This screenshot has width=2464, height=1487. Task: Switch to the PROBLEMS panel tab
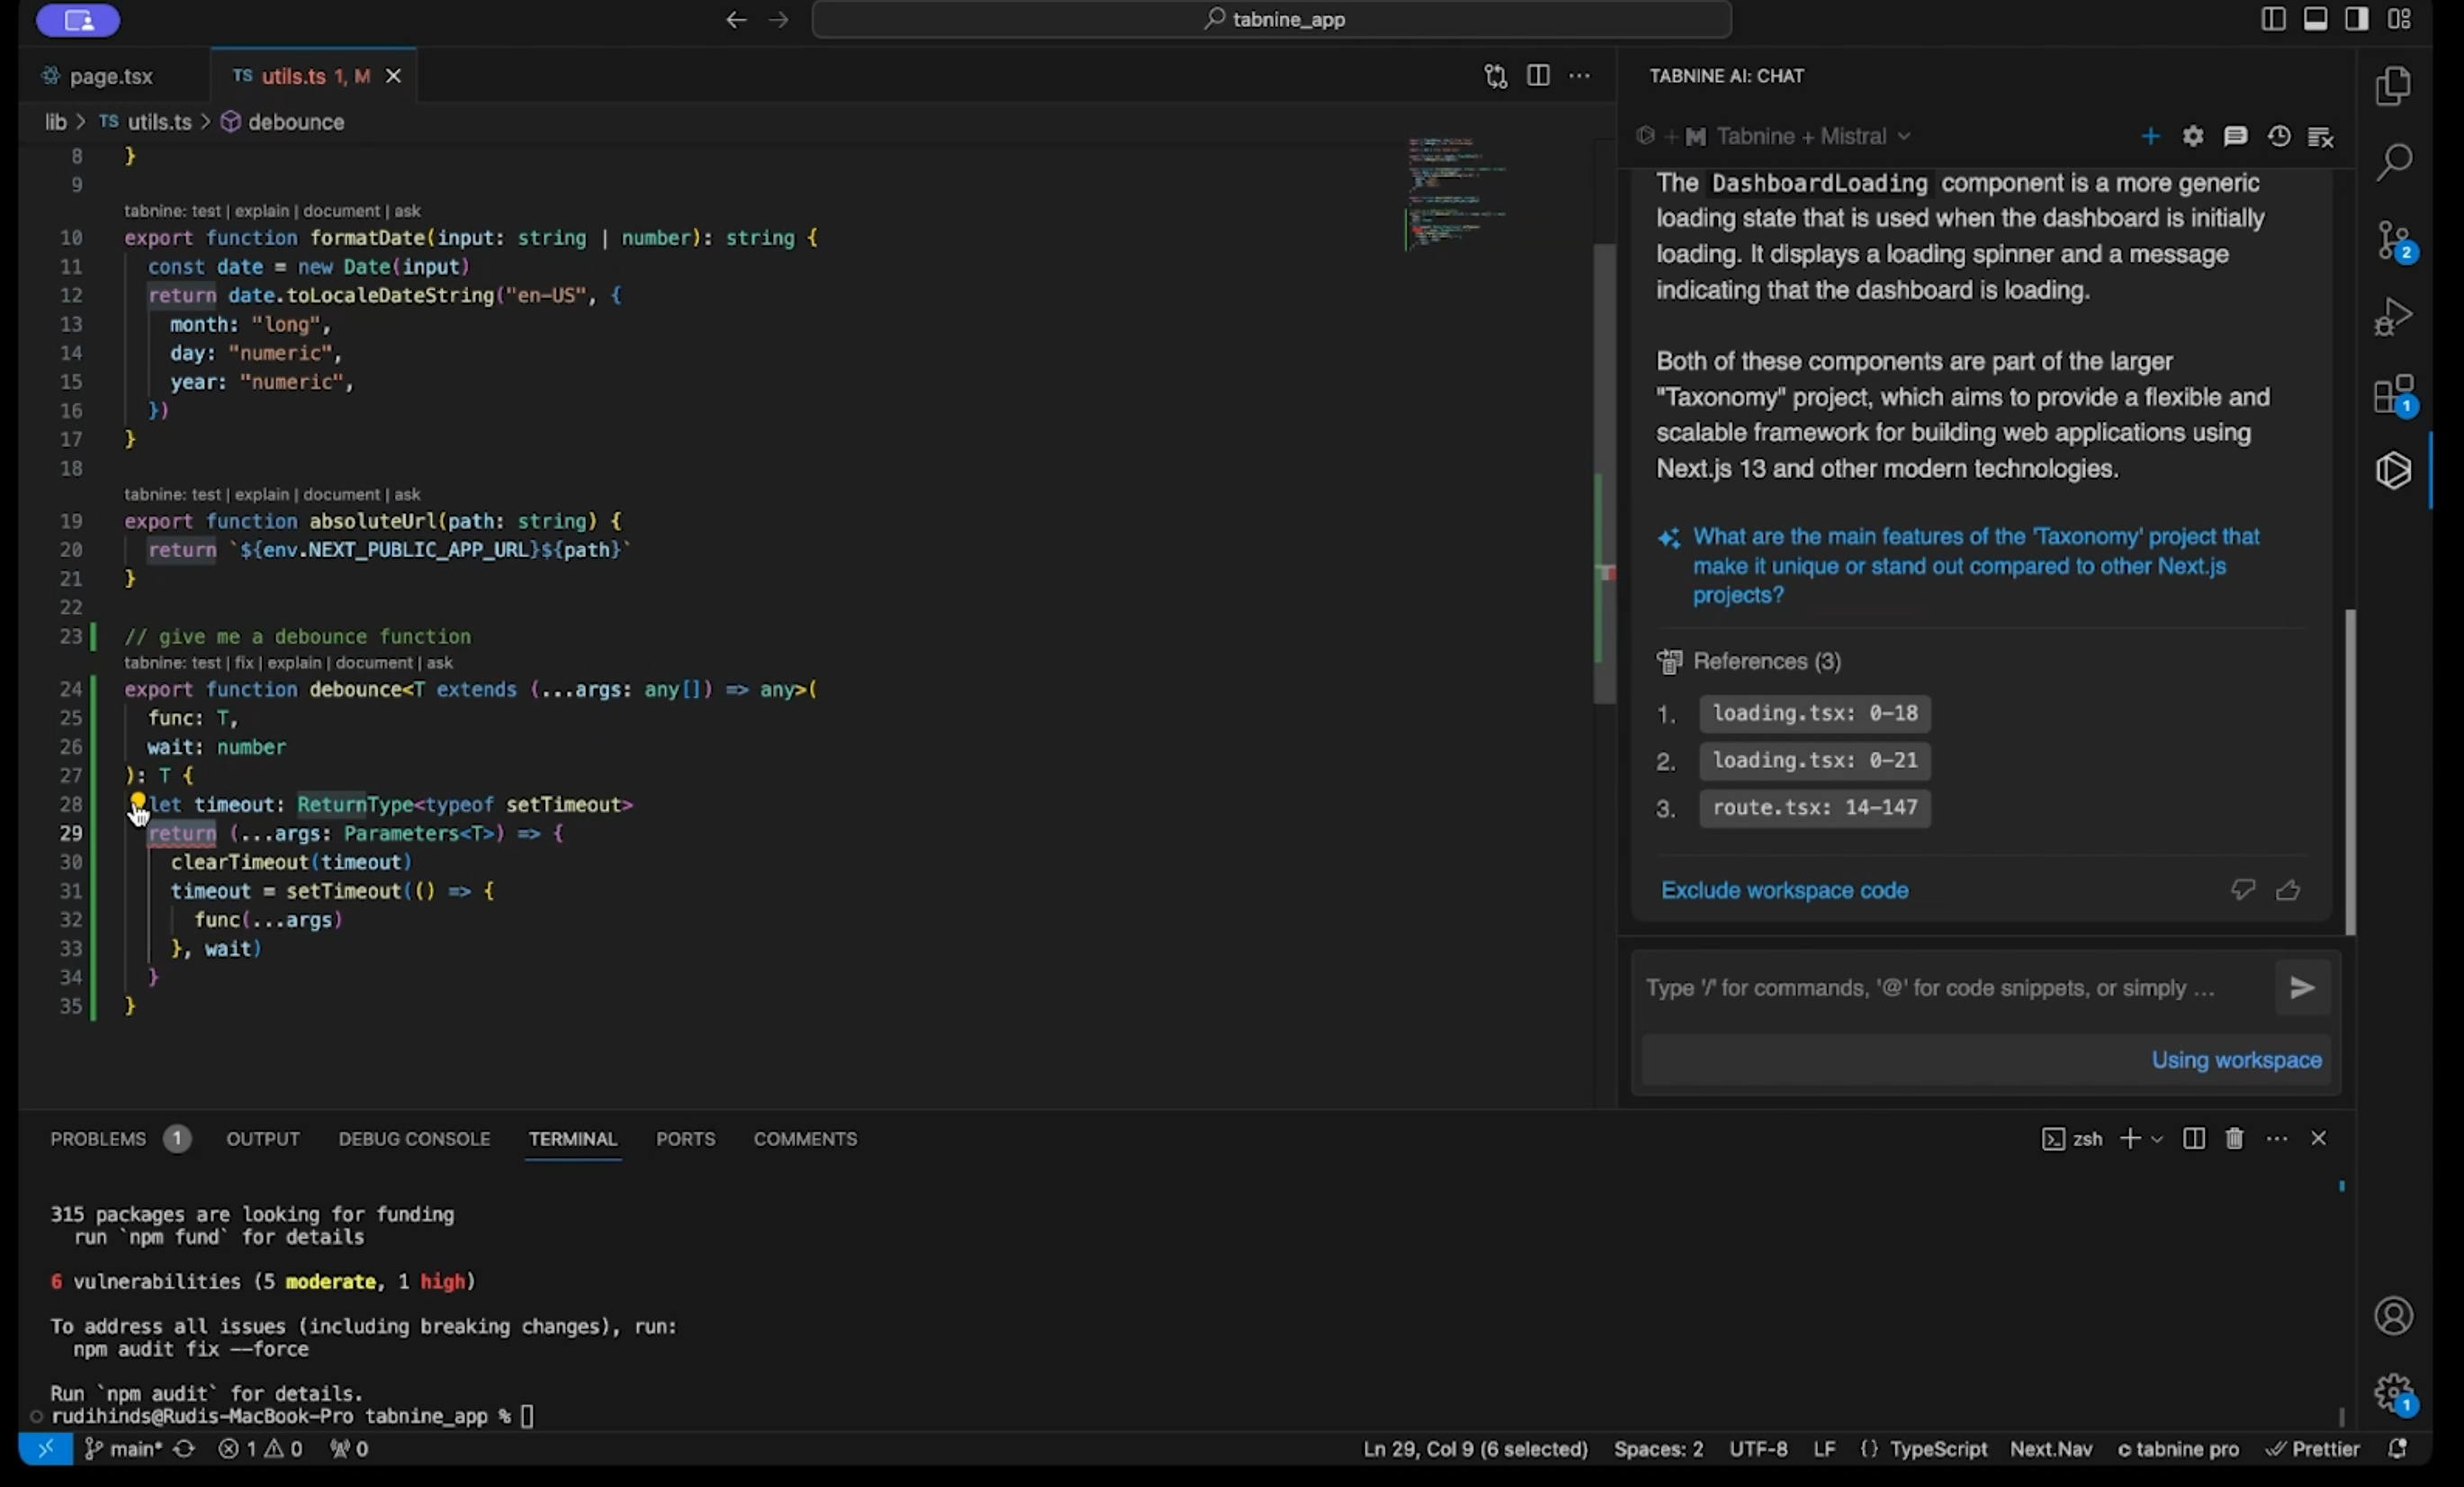tap(98, 1139)
